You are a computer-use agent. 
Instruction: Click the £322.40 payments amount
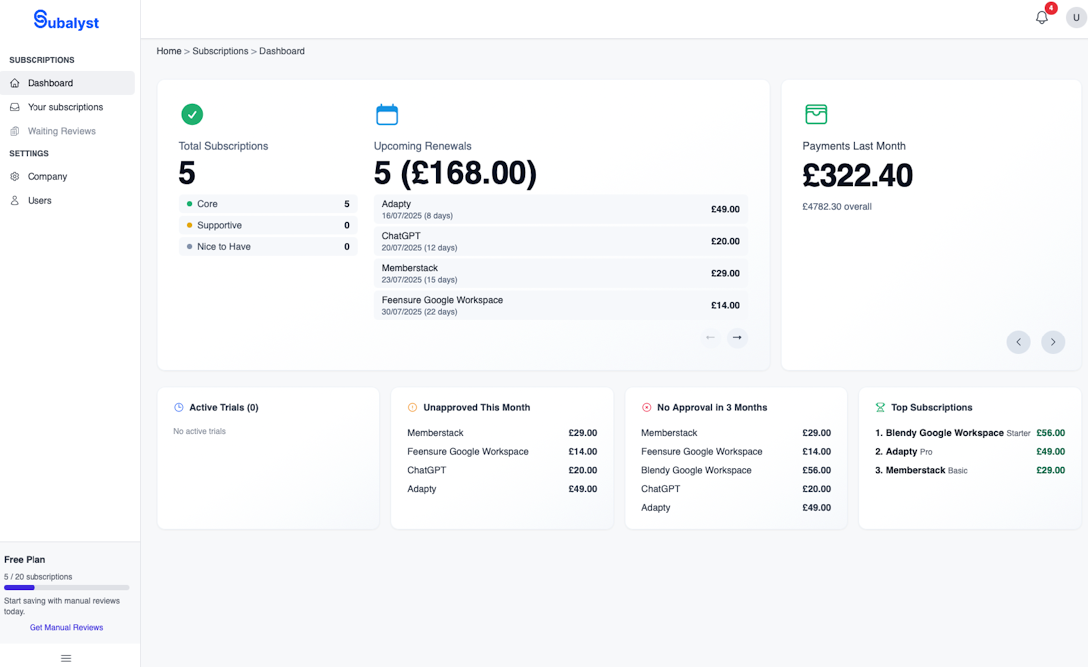(x=858, y=176)
